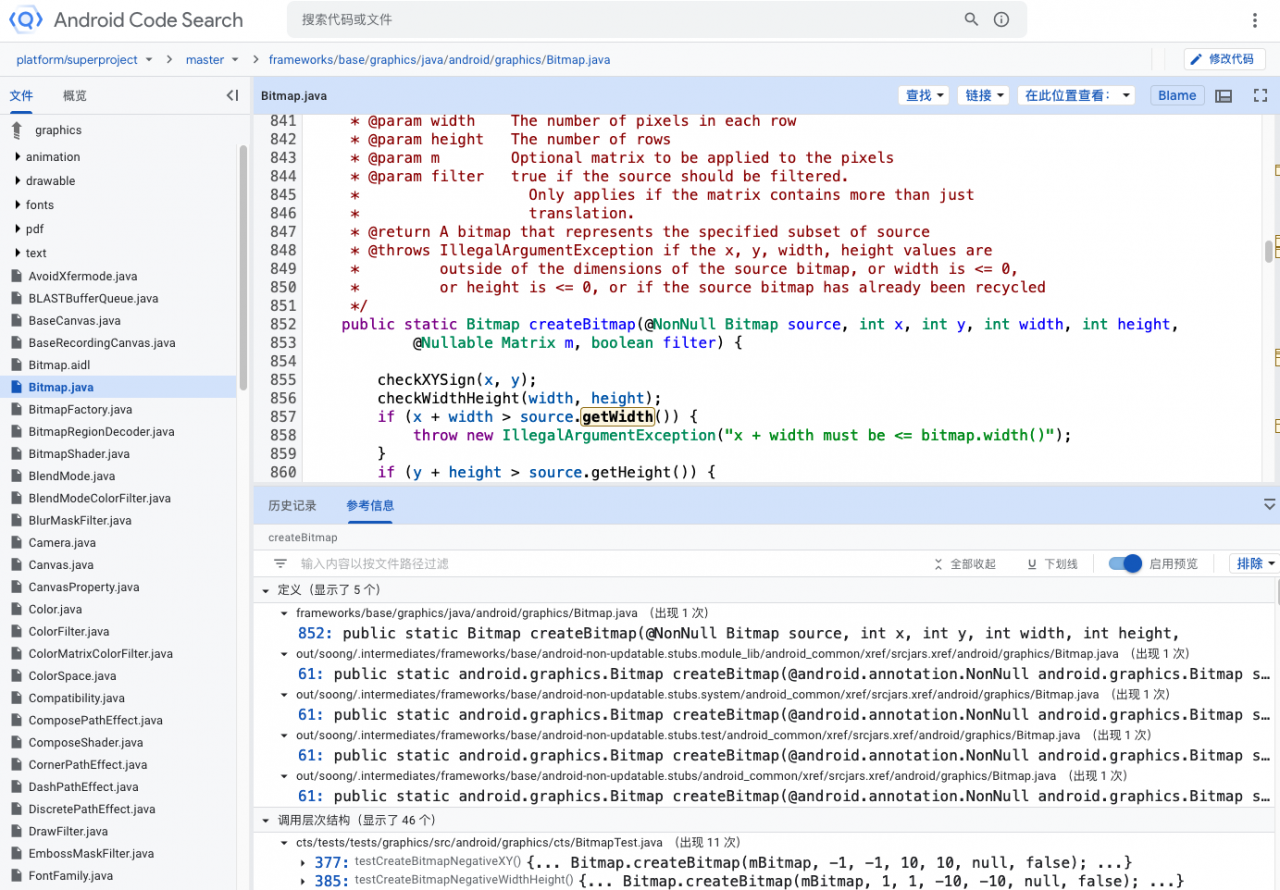This screenshot has width=1280, height=890.
Task: Open the three-dot more options menu
Action: (x=1255, y=20)
